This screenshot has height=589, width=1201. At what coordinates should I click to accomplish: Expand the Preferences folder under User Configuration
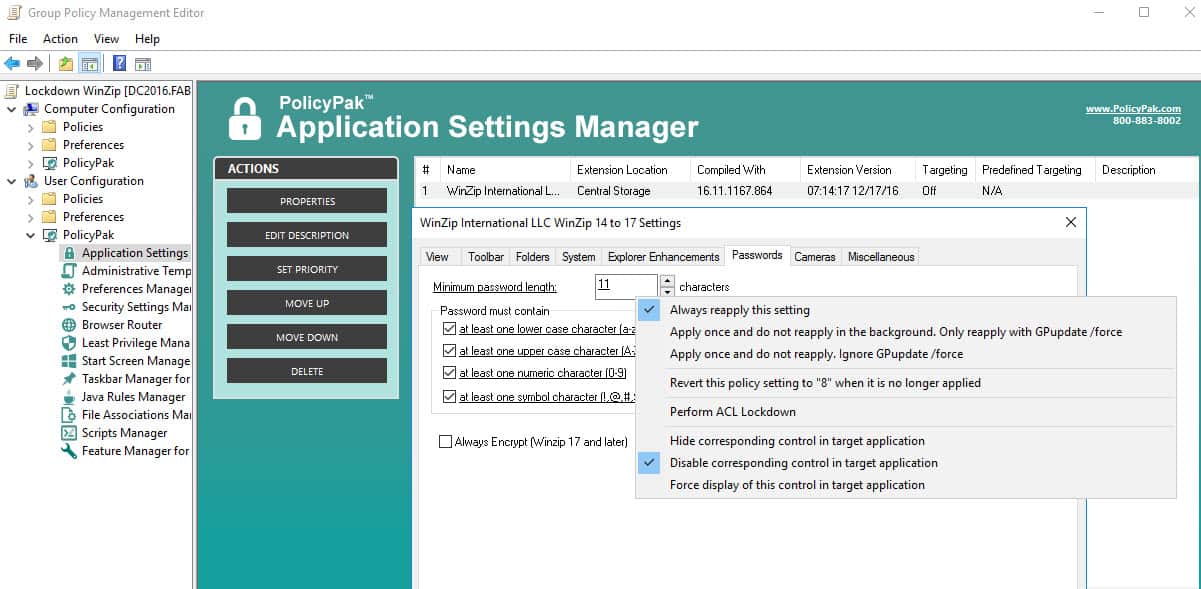point(30,217)
